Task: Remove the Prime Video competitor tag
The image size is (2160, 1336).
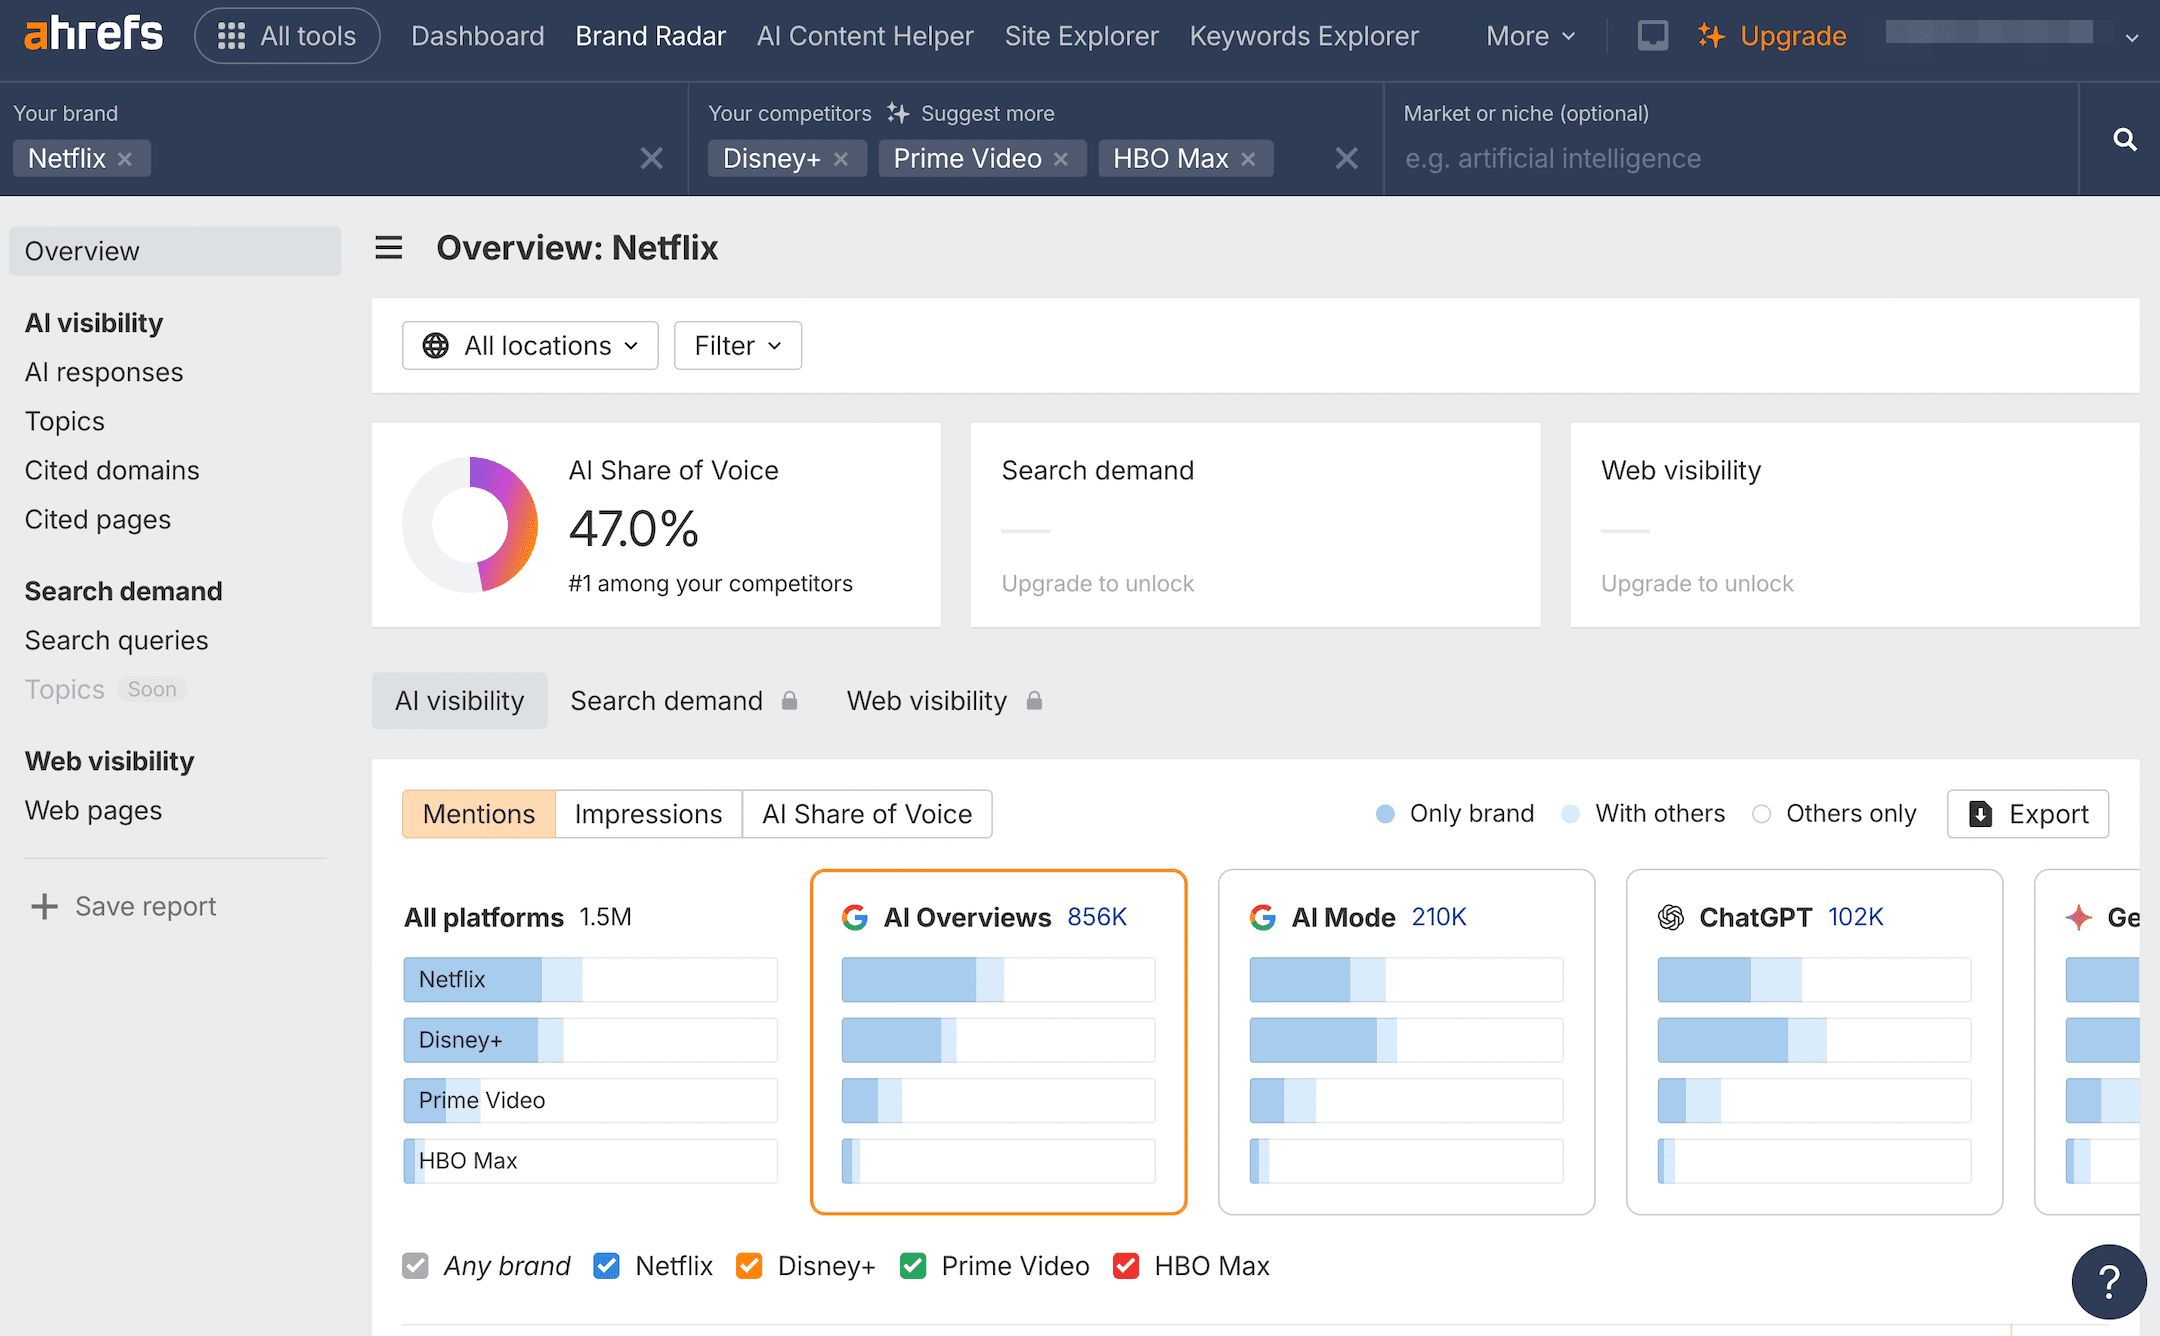Action: click(1061, 159)
